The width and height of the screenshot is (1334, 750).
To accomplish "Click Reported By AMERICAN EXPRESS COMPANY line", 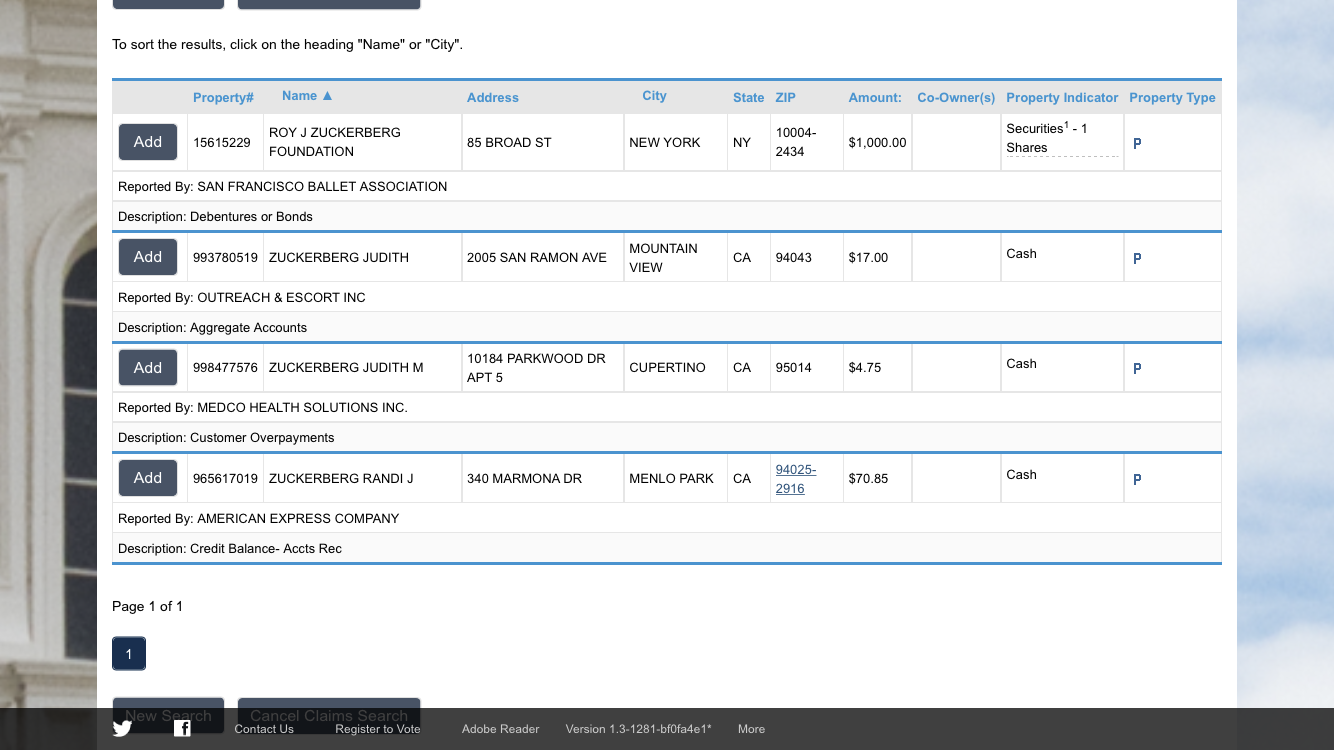I will 667,518.
